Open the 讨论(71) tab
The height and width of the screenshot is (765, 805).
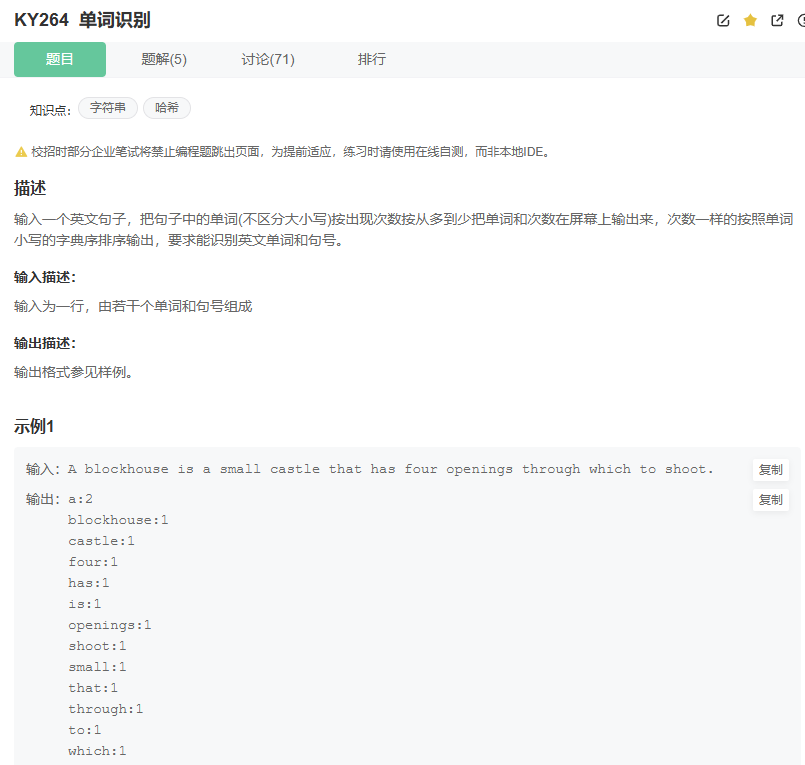click(x=268, y=60)
